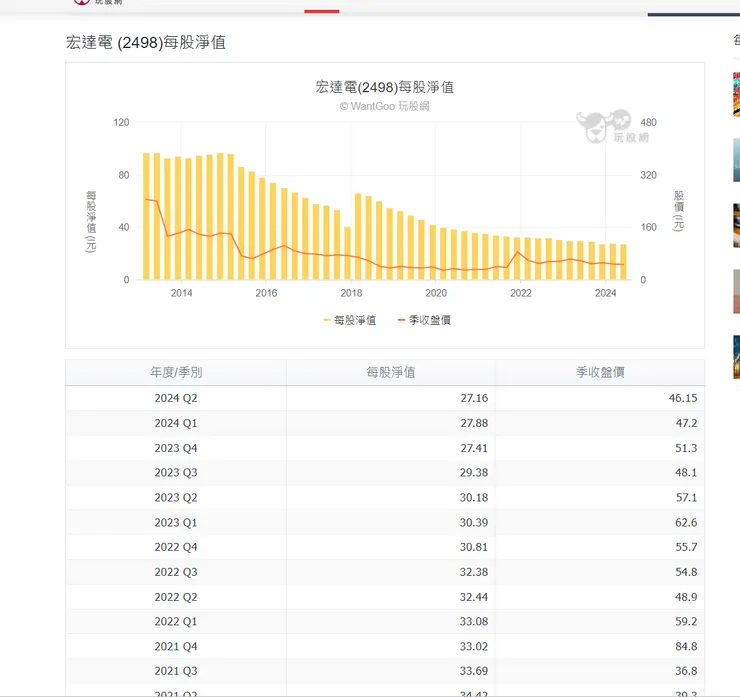This screenshot has width=740, height=697.
Task: Select the 2023 Q4 row label
Action: pos(176,448)
